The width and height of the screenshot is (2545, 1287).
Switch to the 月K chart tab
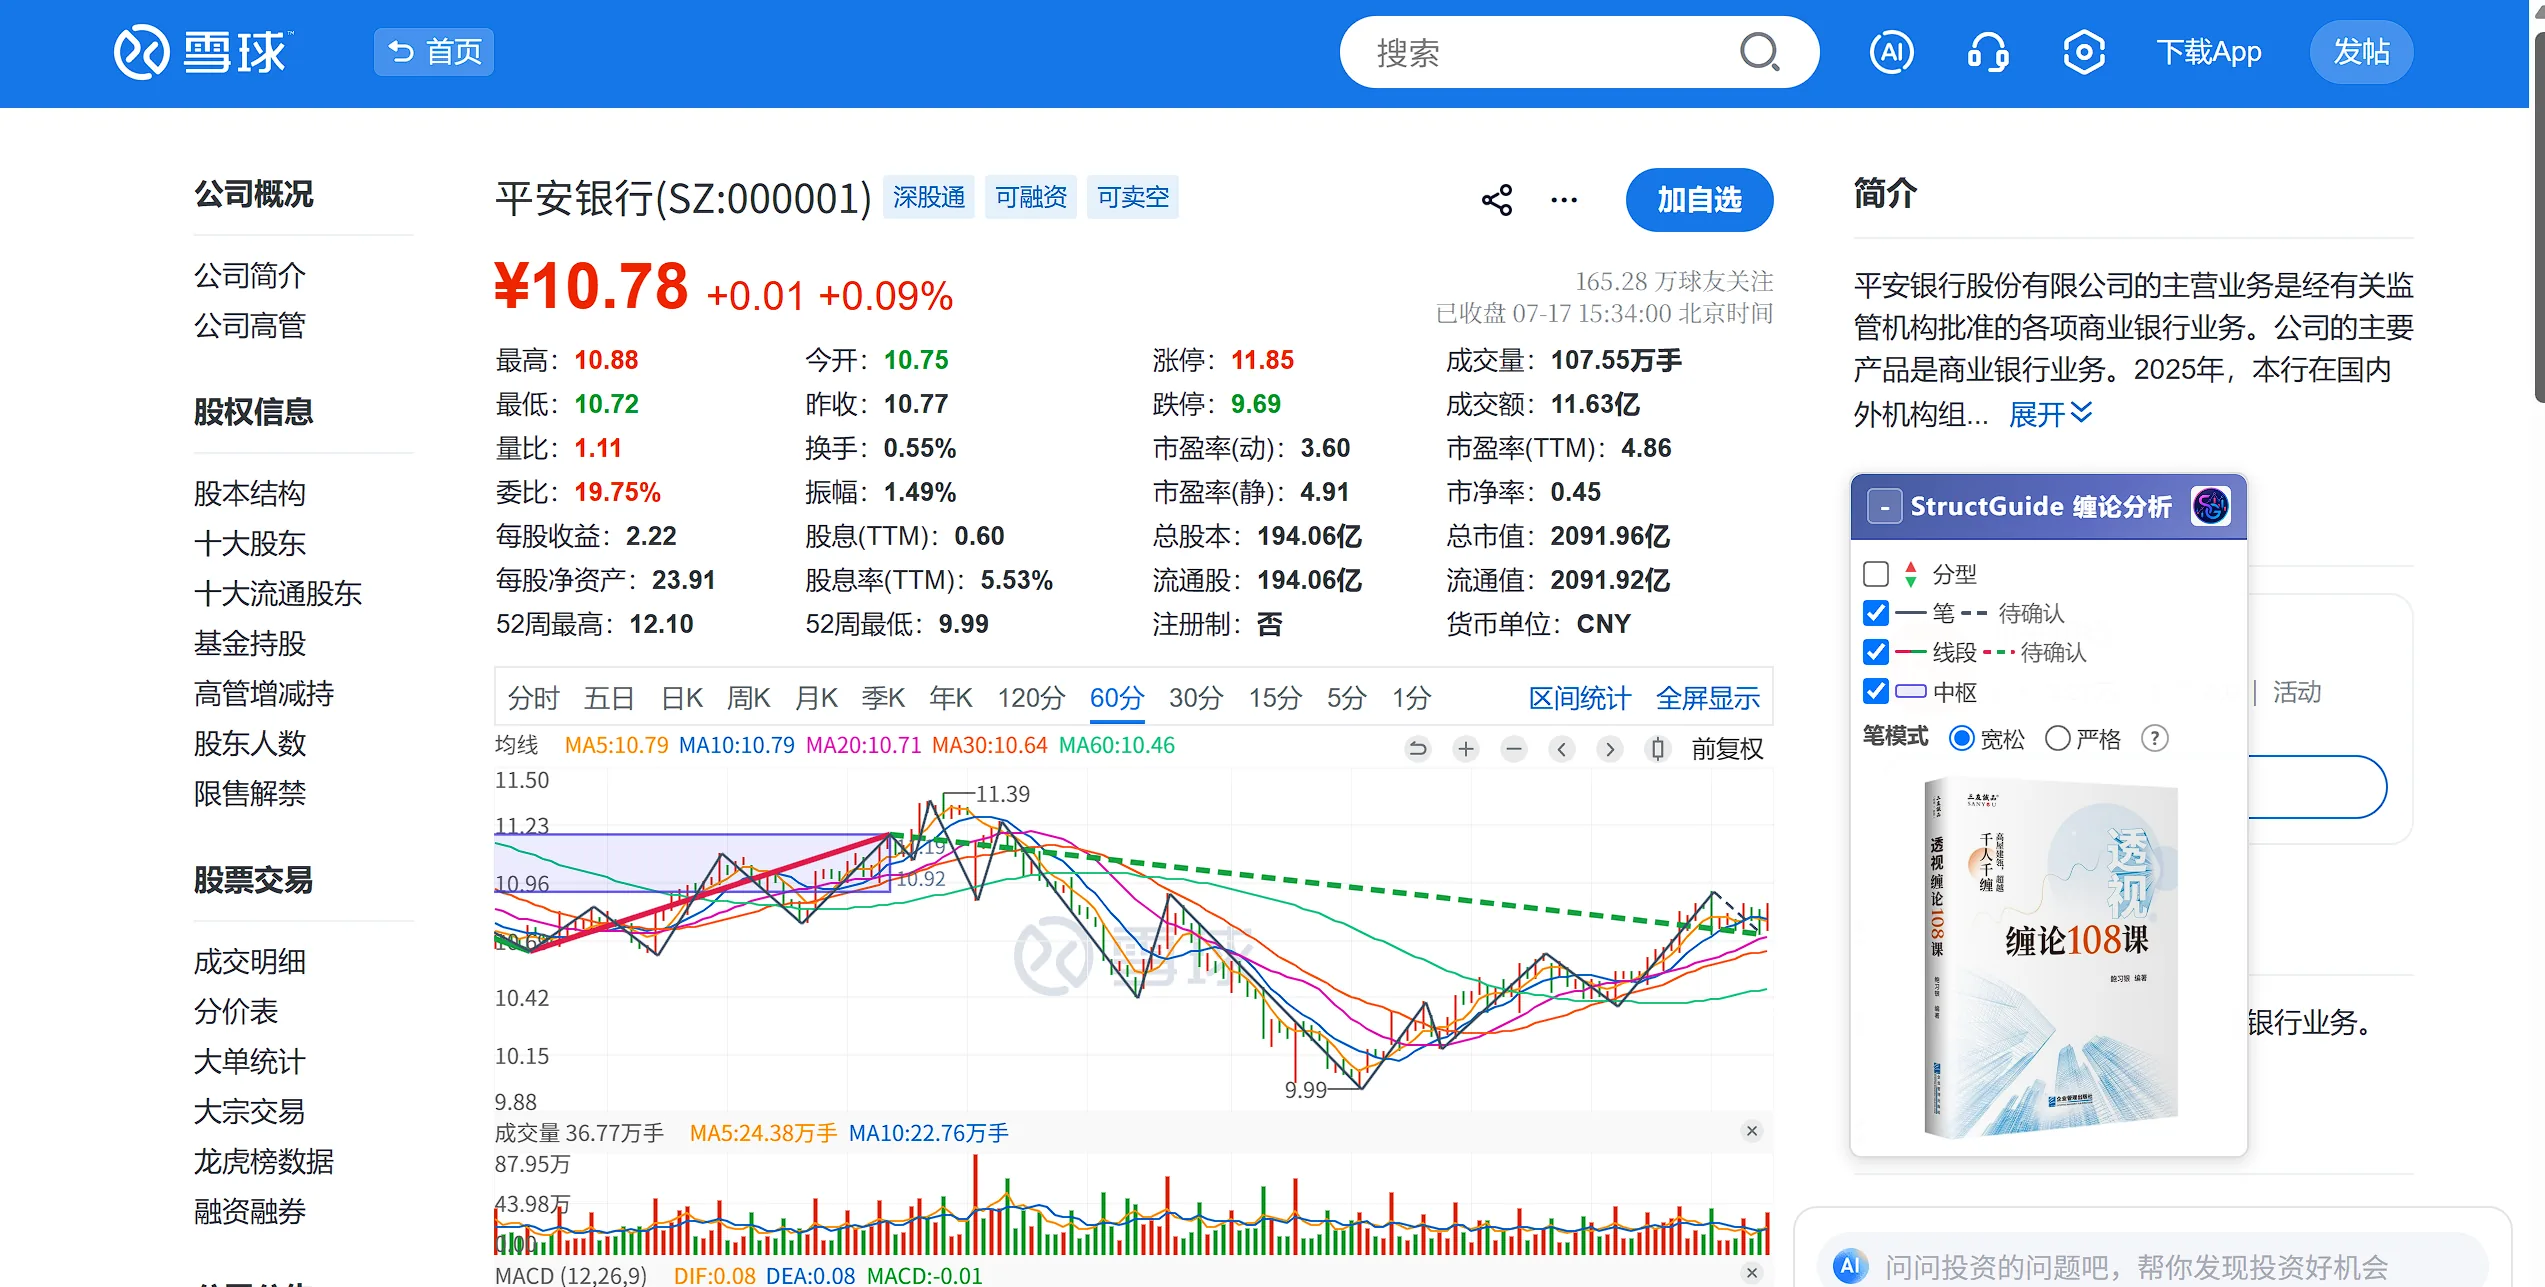816,698
